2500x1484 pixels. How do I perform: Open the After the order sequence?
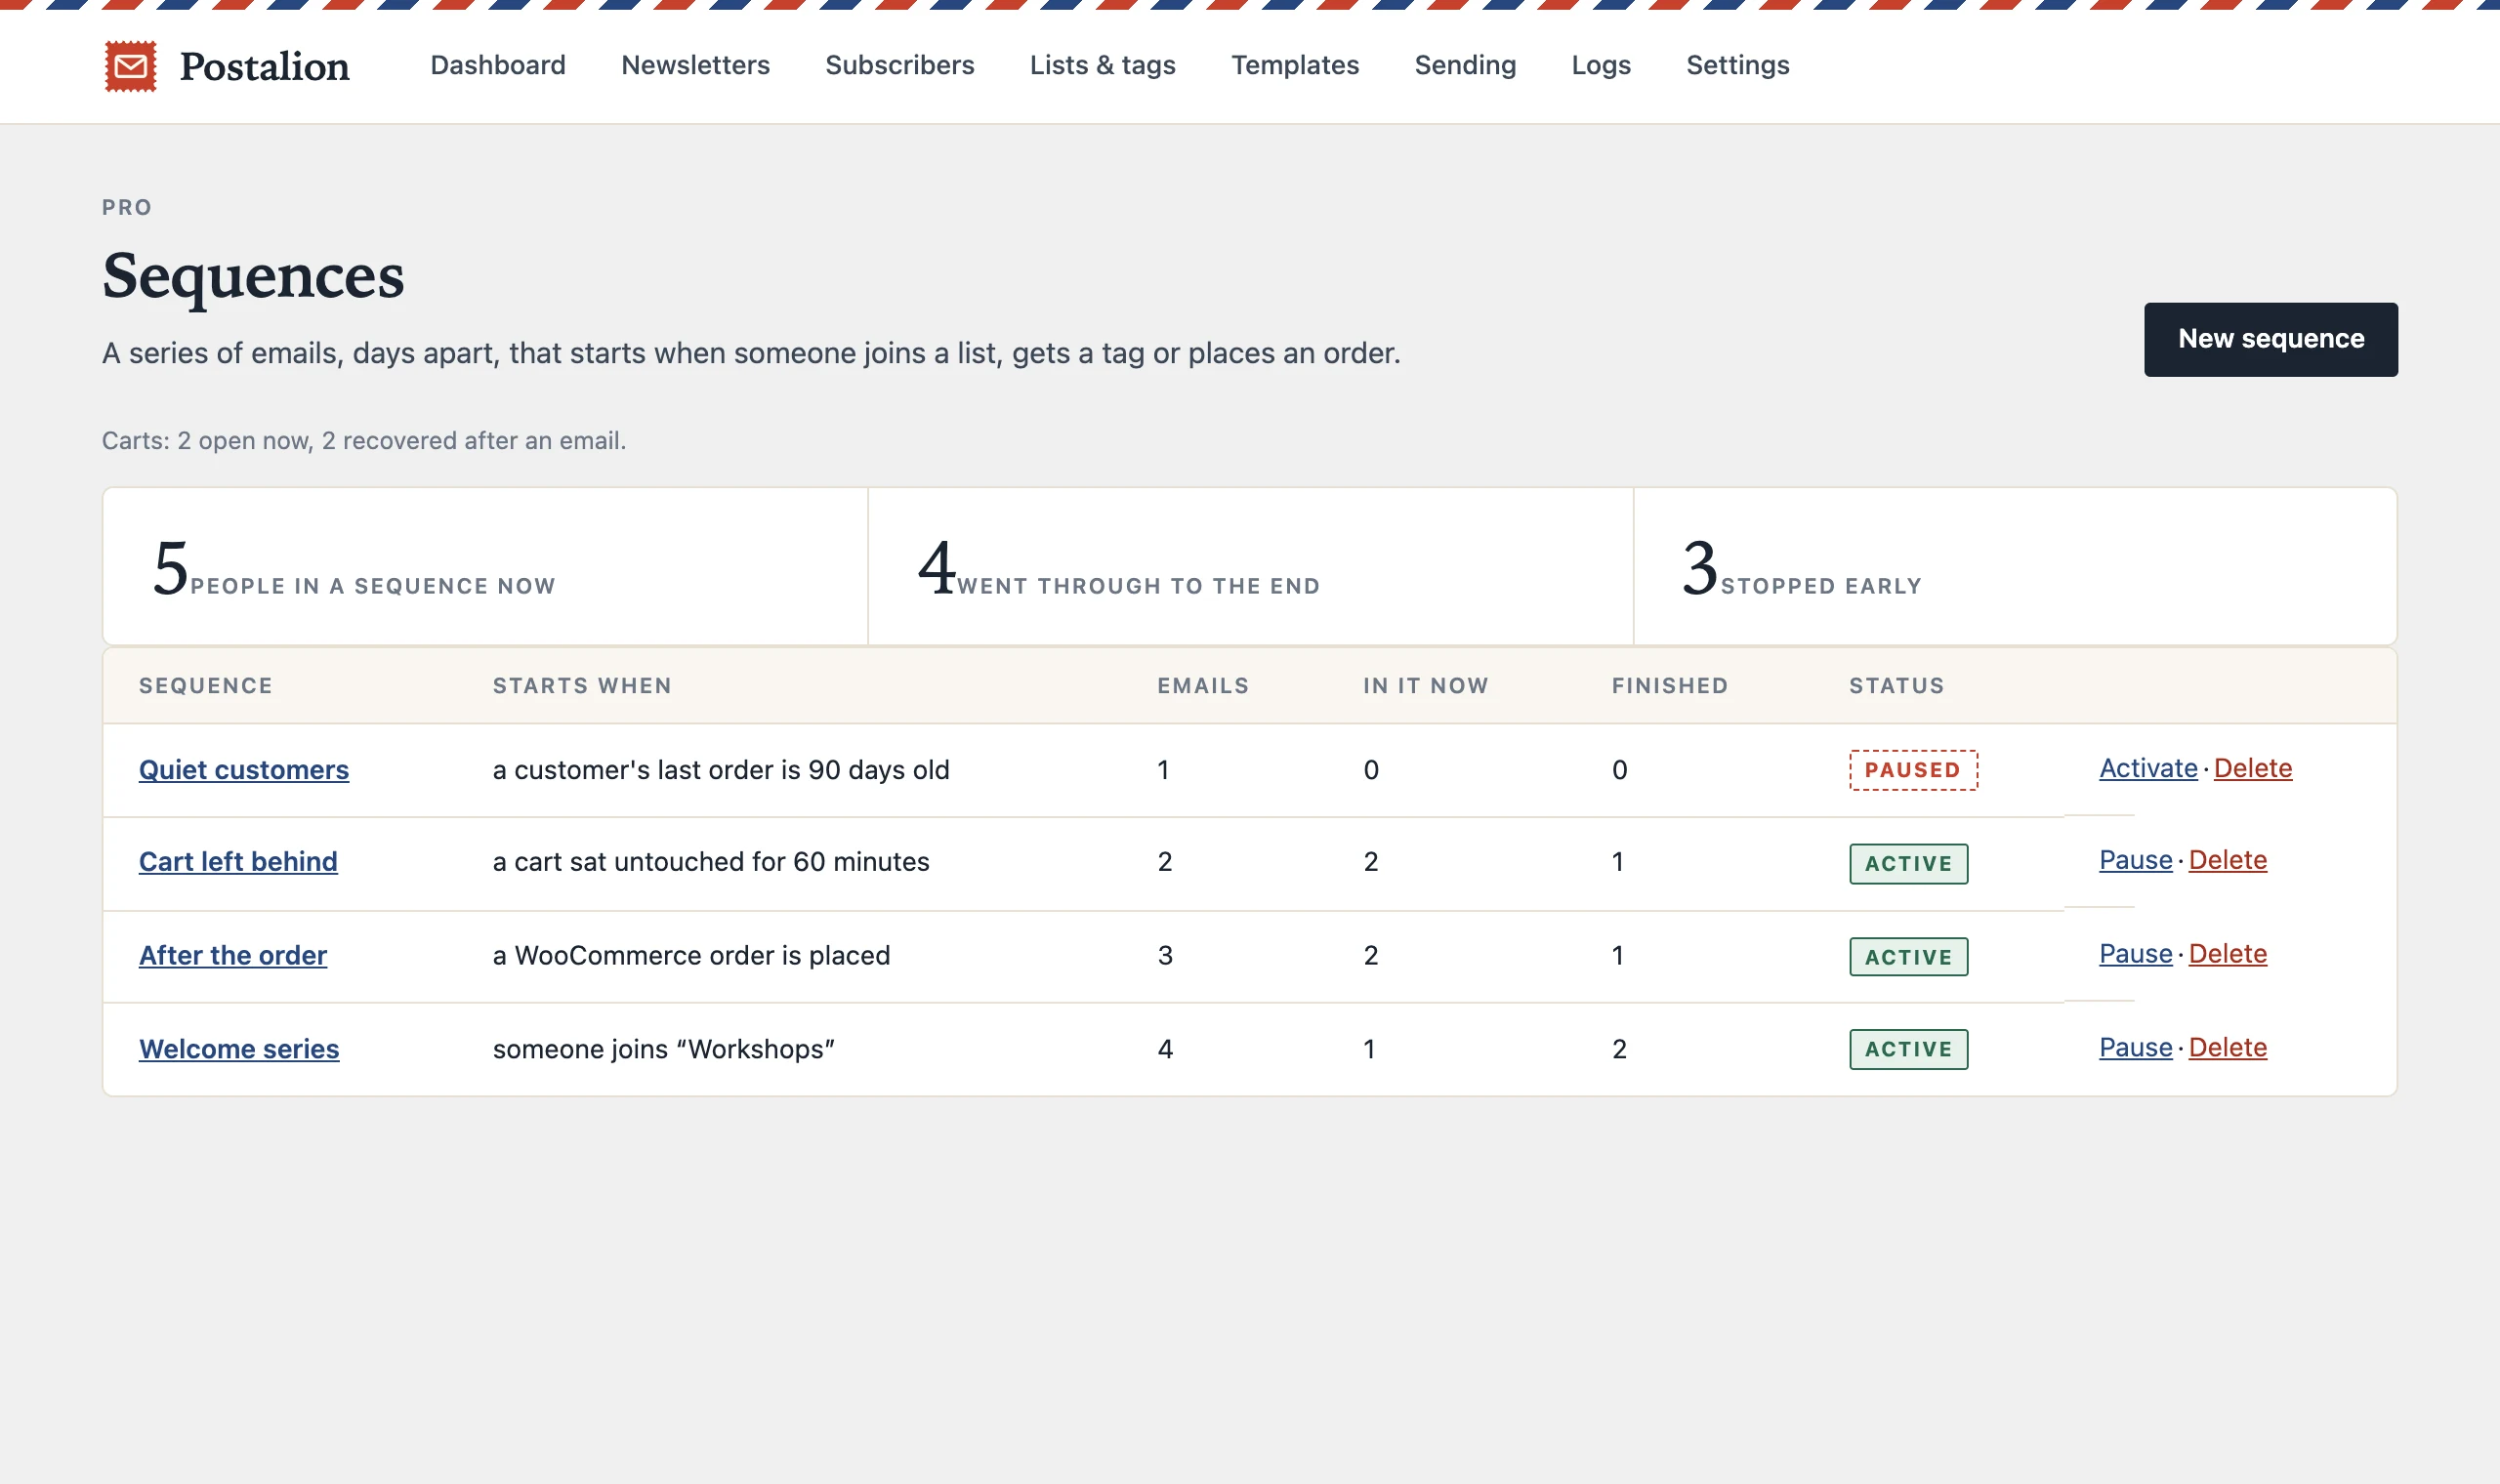click(x=233, y=955)
